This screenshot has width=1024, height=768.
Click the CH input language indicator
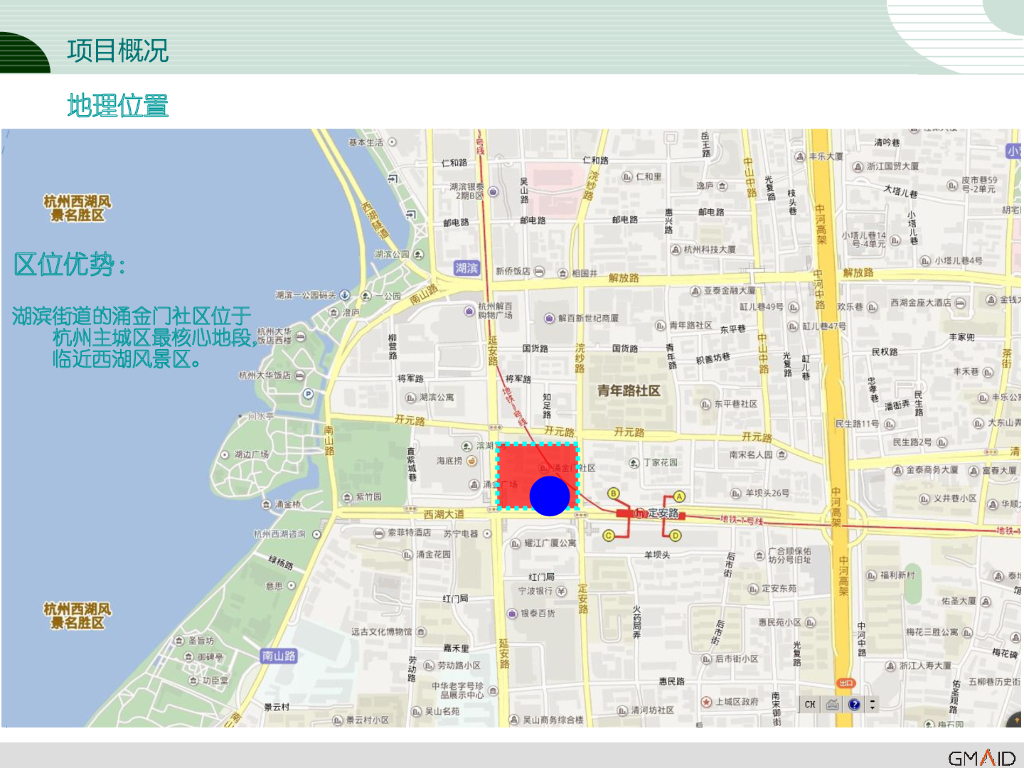point(810,705)
